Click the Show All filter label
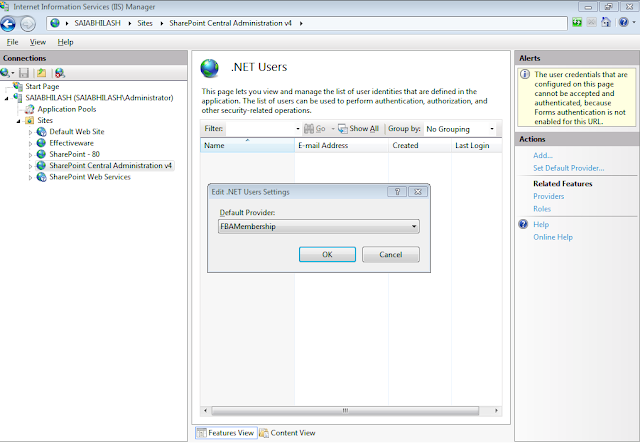Image resolution: width=640 pixels, height=443 pixels. click(364, 129)
